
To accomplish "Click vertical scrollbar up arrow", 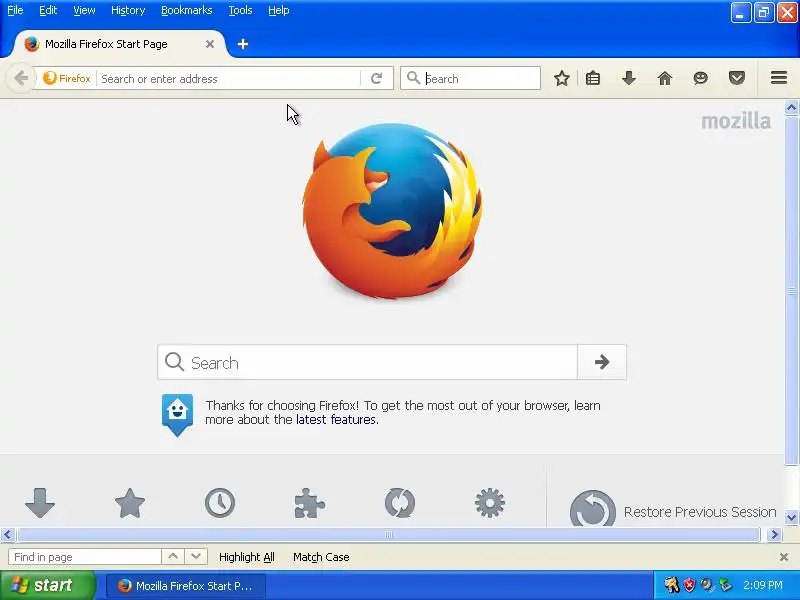I will pyautogui.click(x=791, y=107).
